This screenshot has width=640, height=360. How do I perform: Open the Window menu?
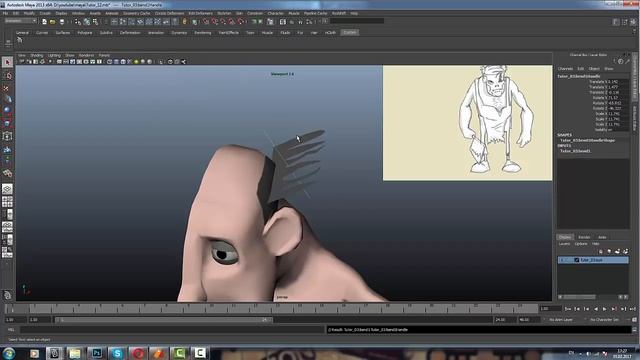coord(78,13)
